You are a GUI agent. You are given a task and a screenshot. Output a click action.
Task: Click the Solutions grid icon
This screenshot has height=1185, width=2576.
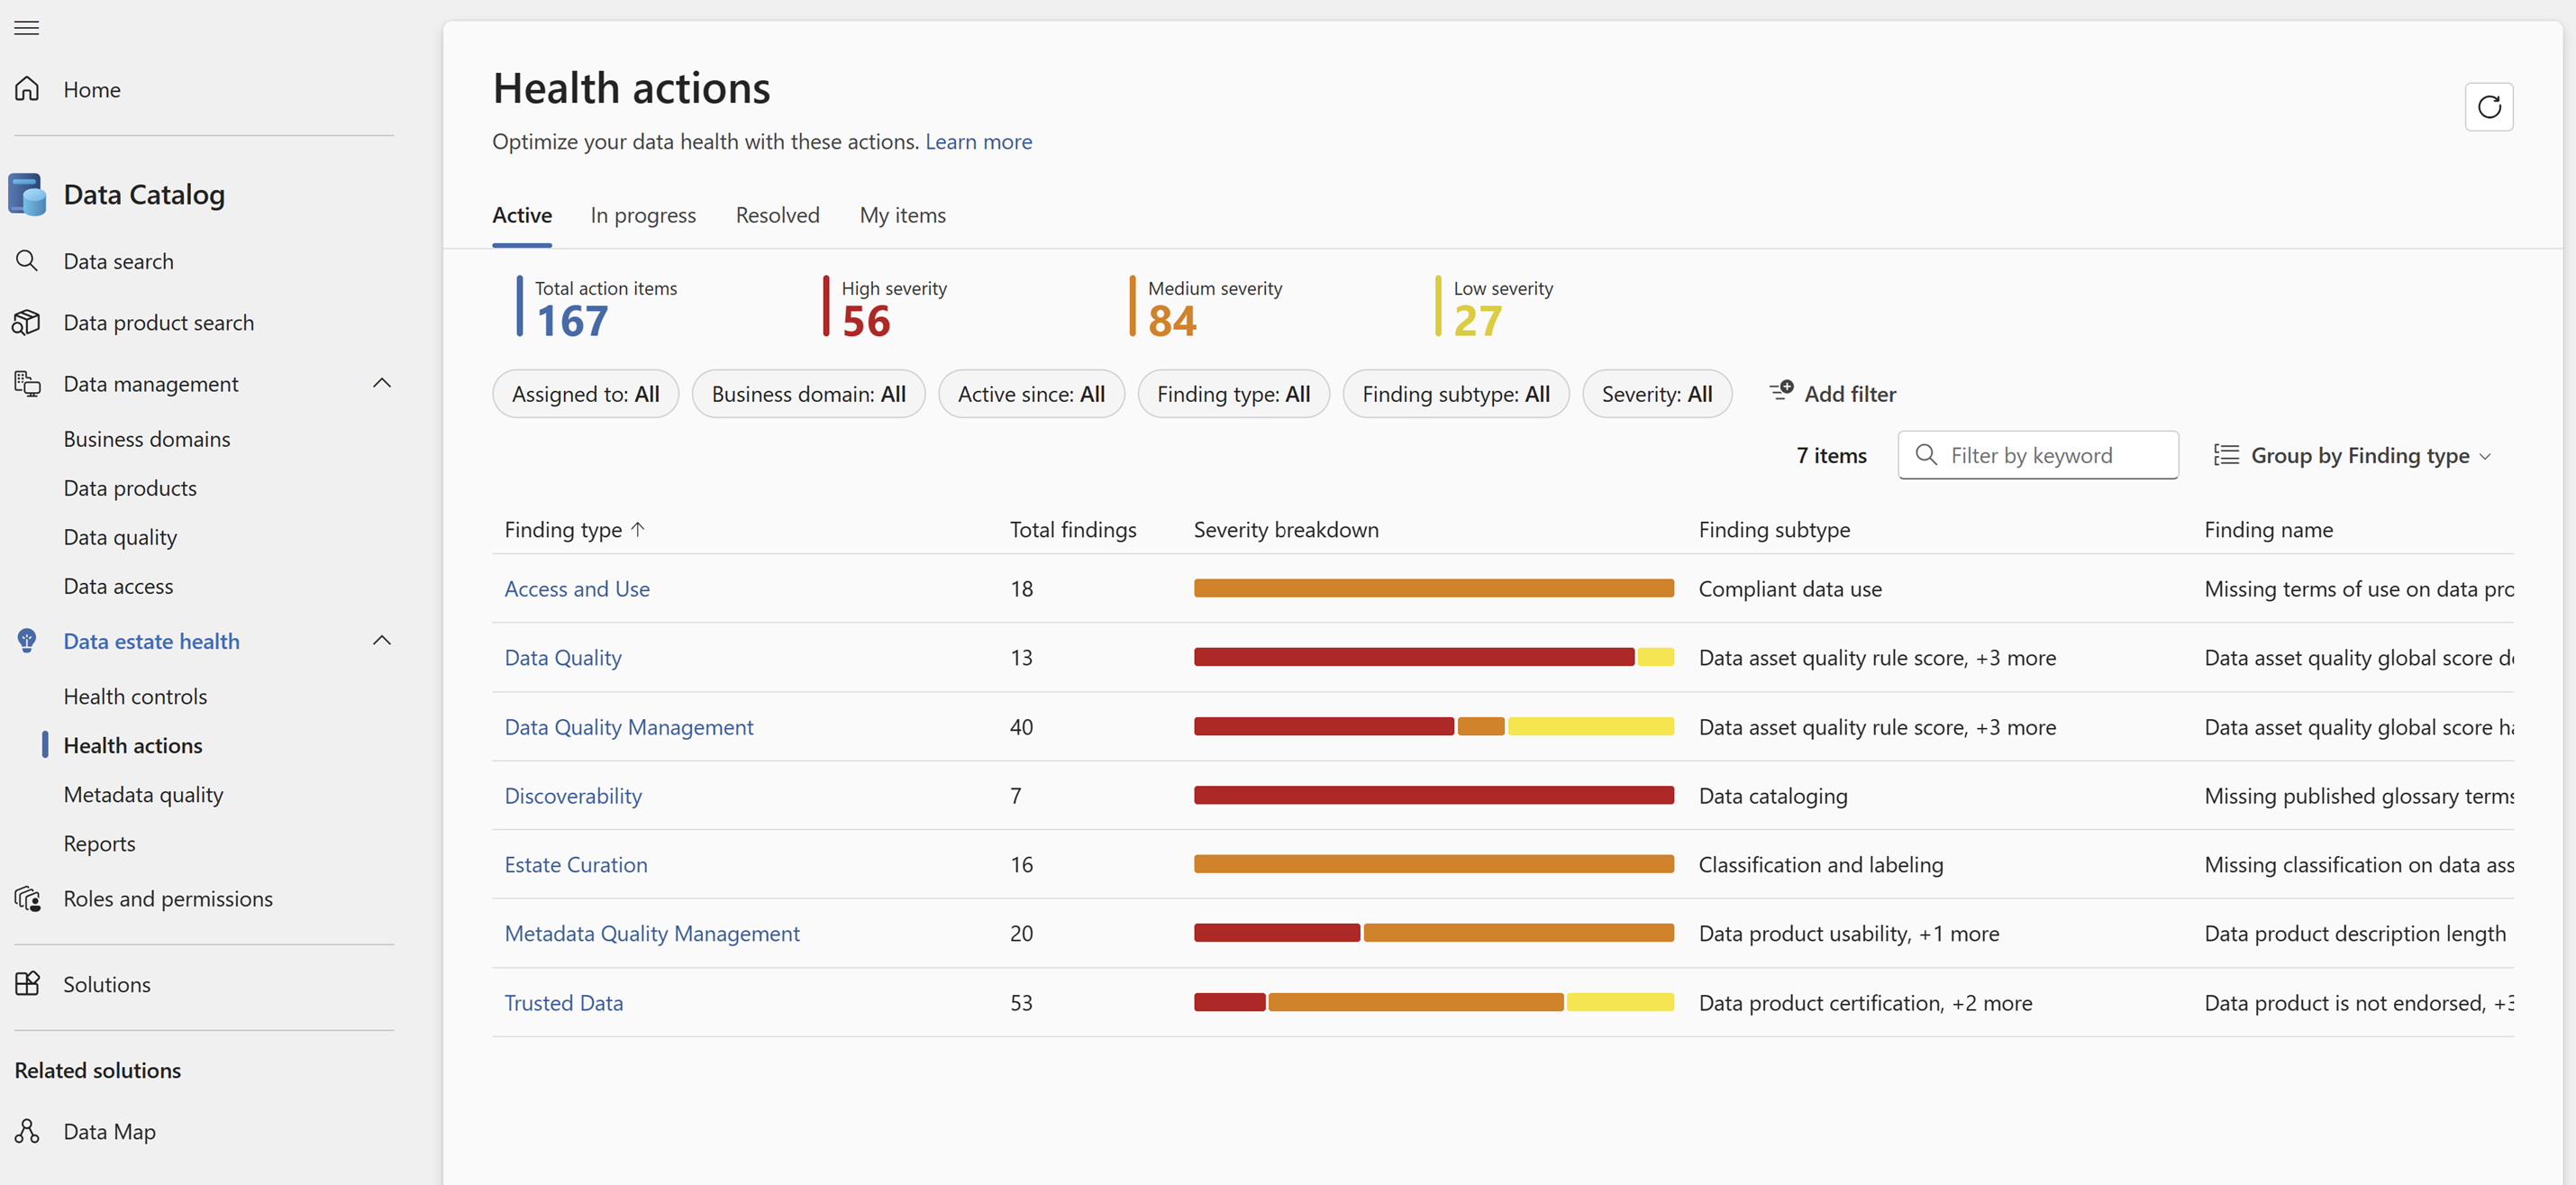coord(27,984)
